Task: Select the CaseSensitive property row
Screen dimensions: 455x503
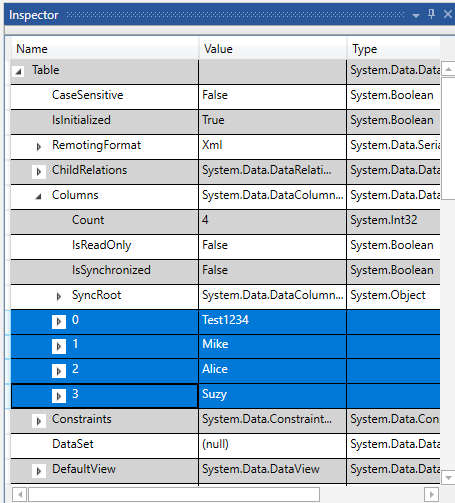Action: 225,96
